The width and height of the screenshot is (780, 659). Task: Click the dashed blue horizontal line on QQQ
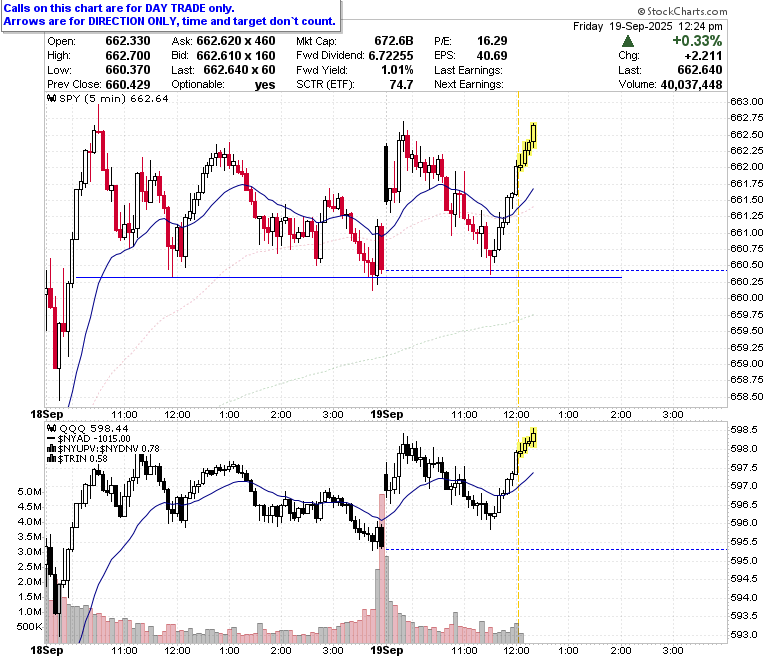tap(556, 550)
